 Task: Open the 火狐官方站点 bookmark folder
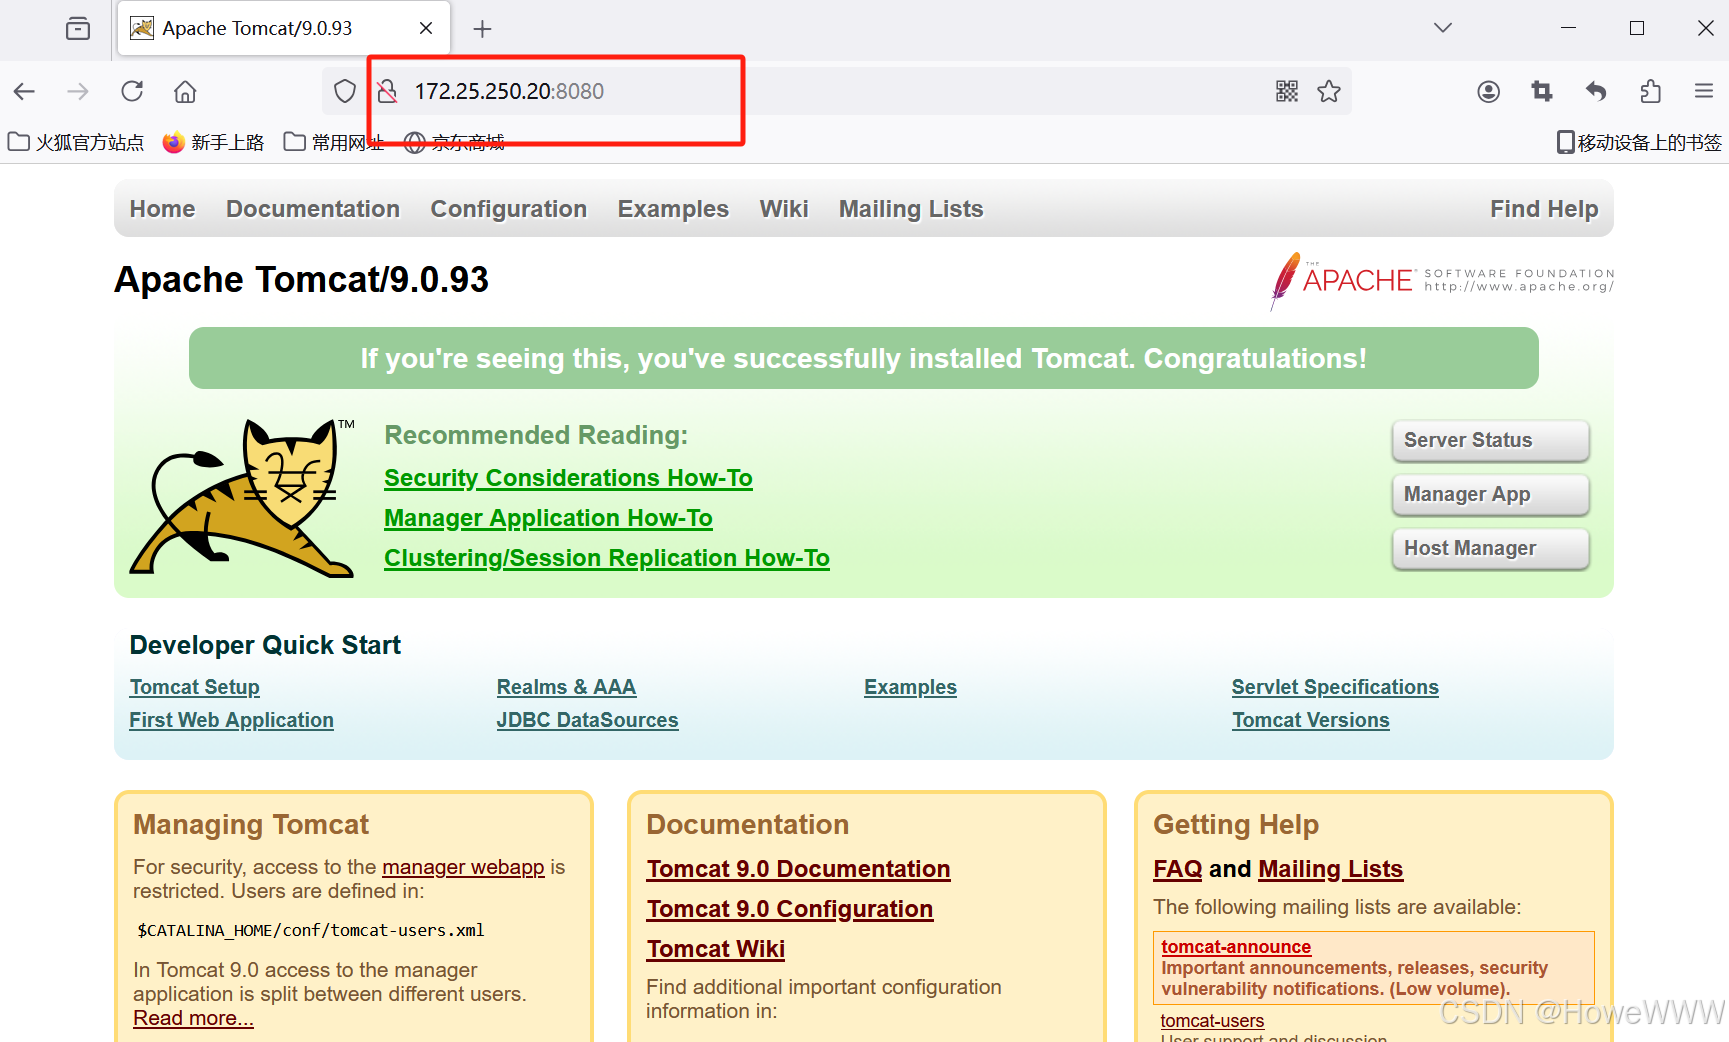tap(76, 143)
